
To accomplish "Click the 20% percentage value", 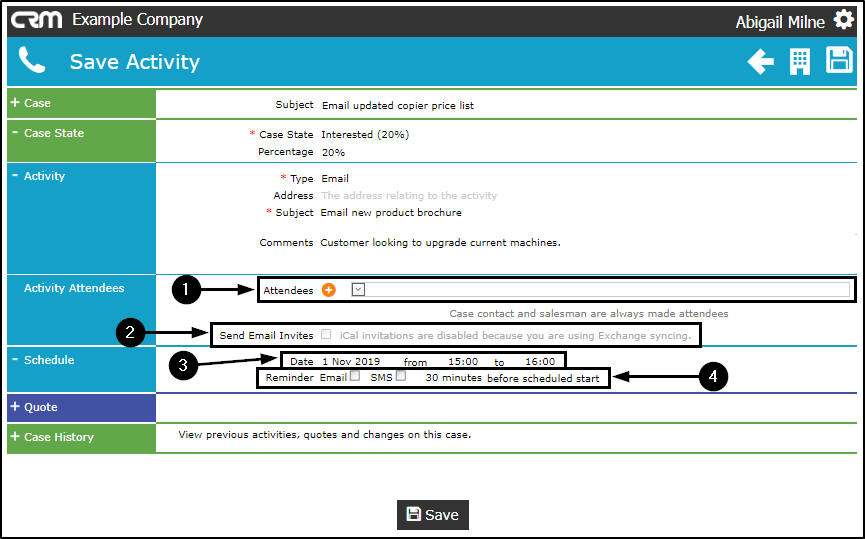I will (x=333, y=152).
